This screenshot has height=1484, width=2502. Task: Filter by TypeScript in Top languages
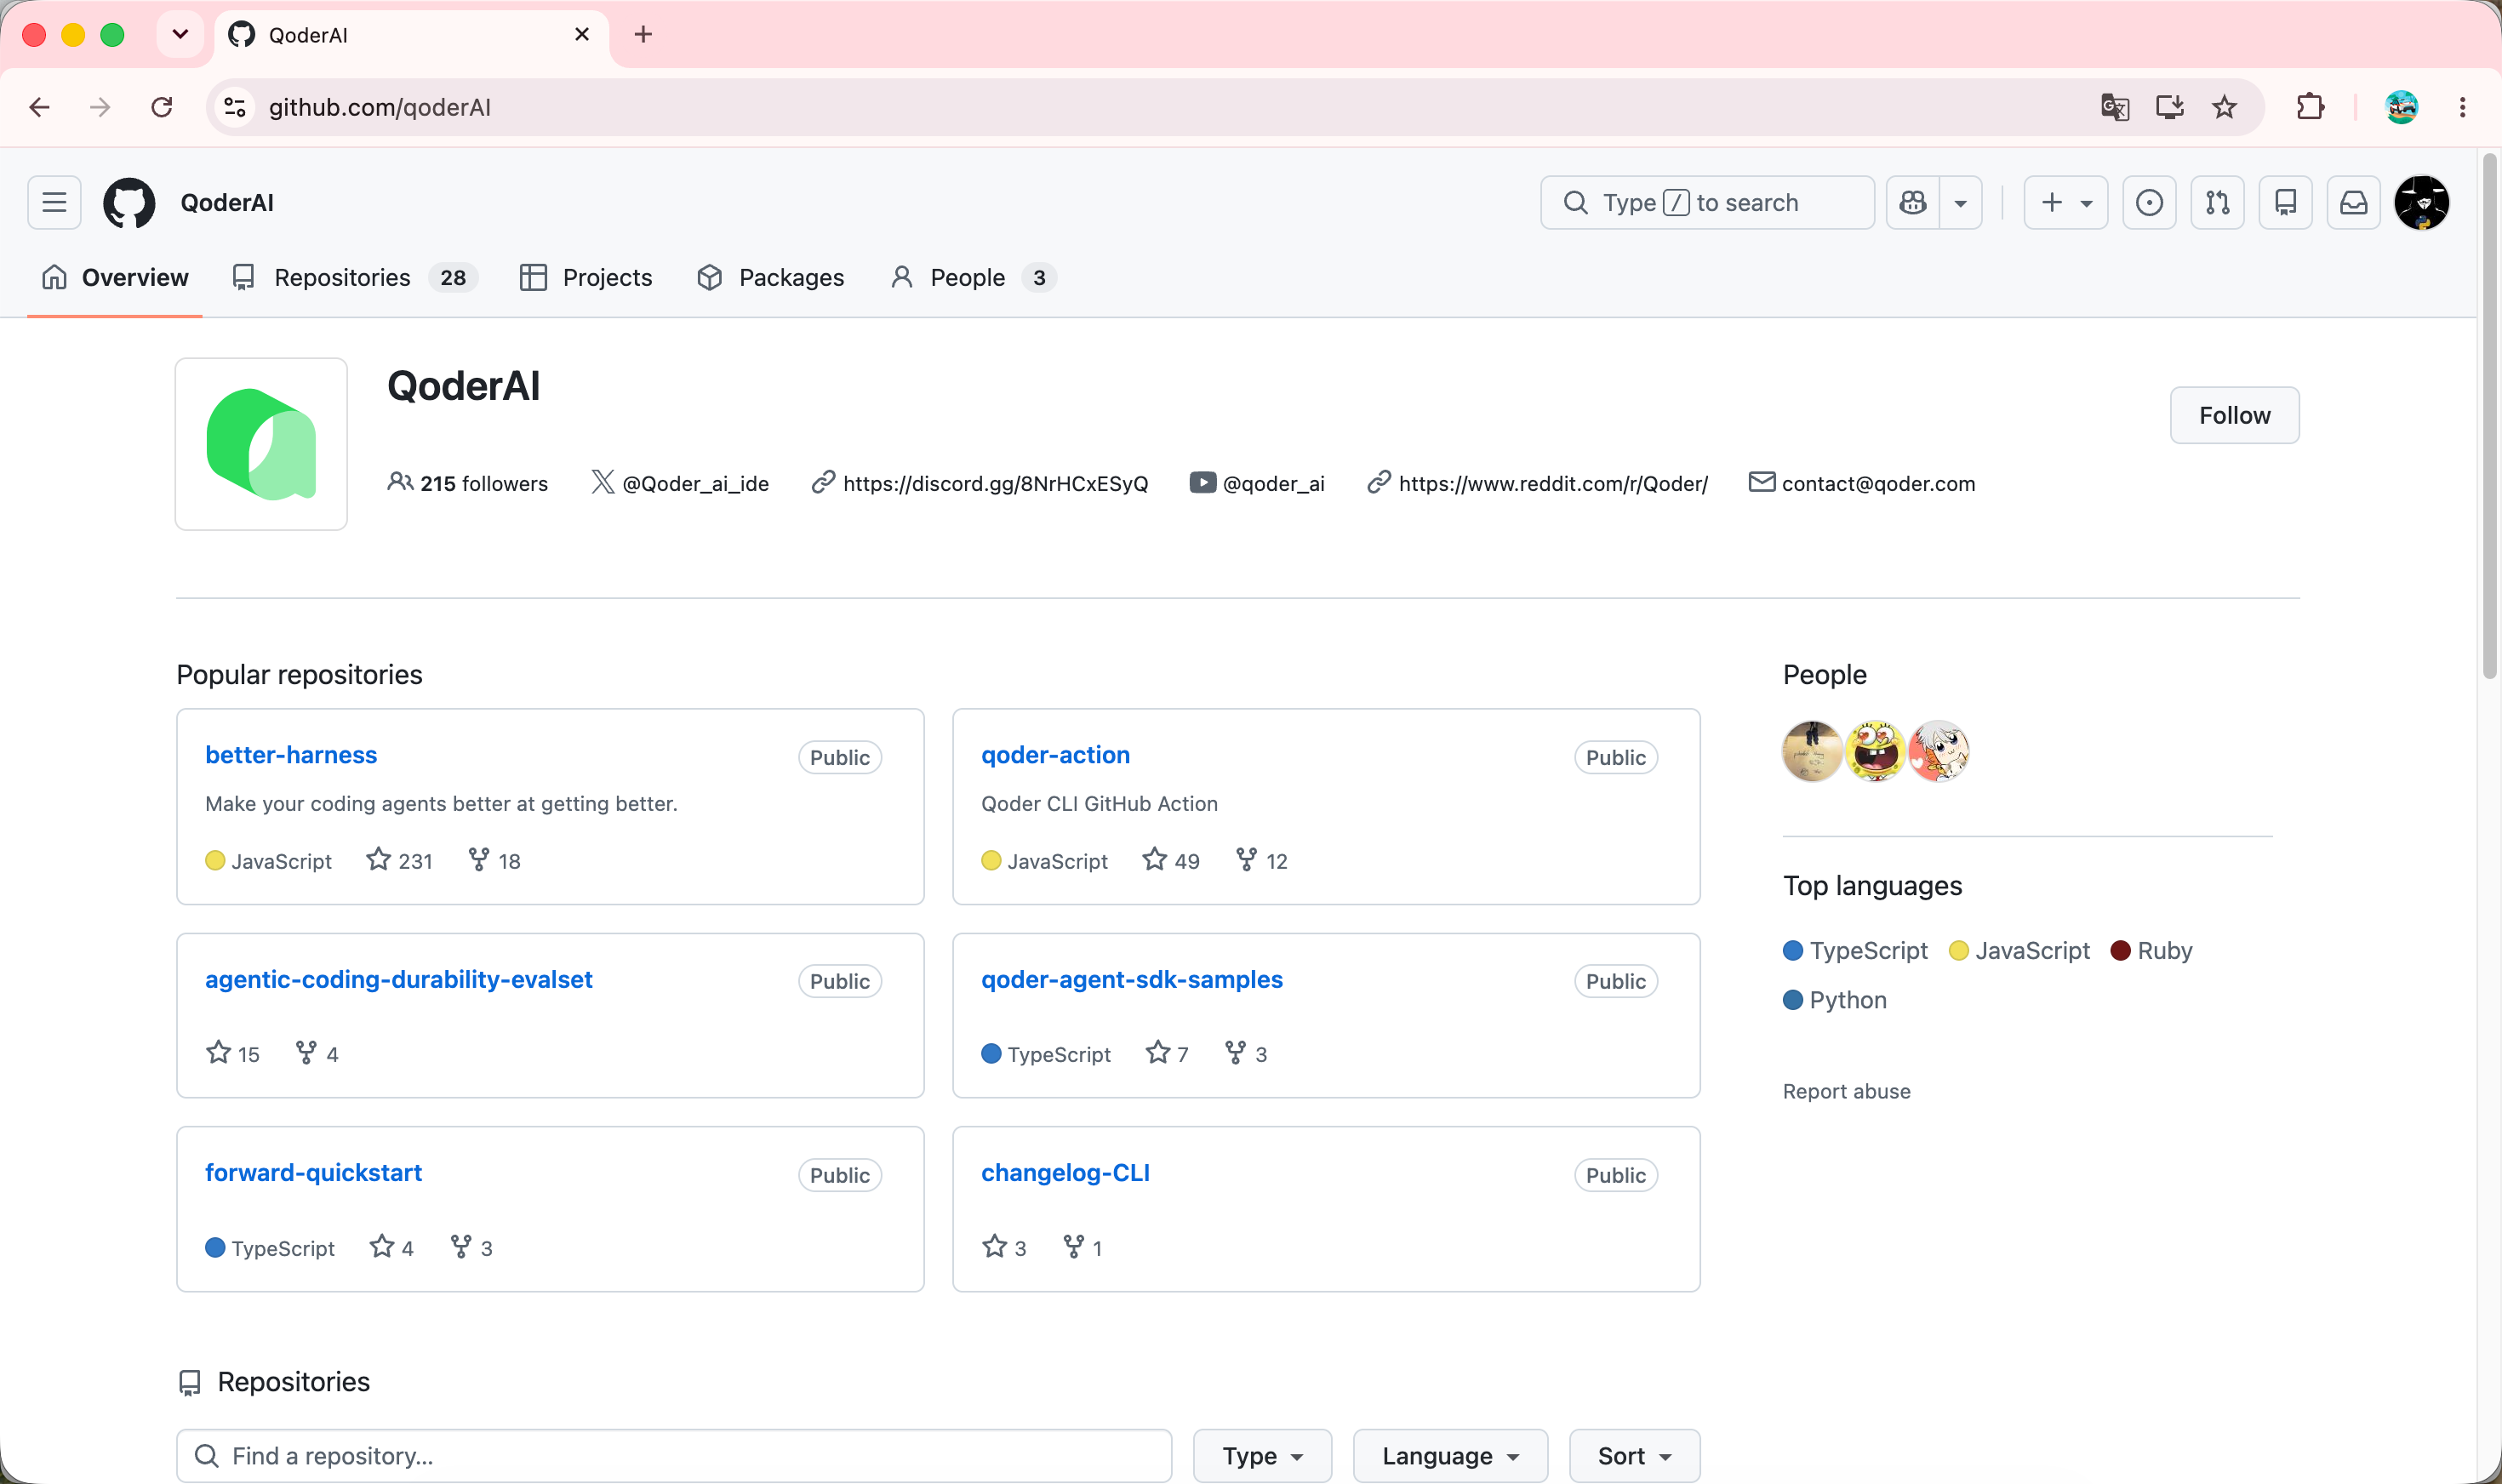point(1855,951)
